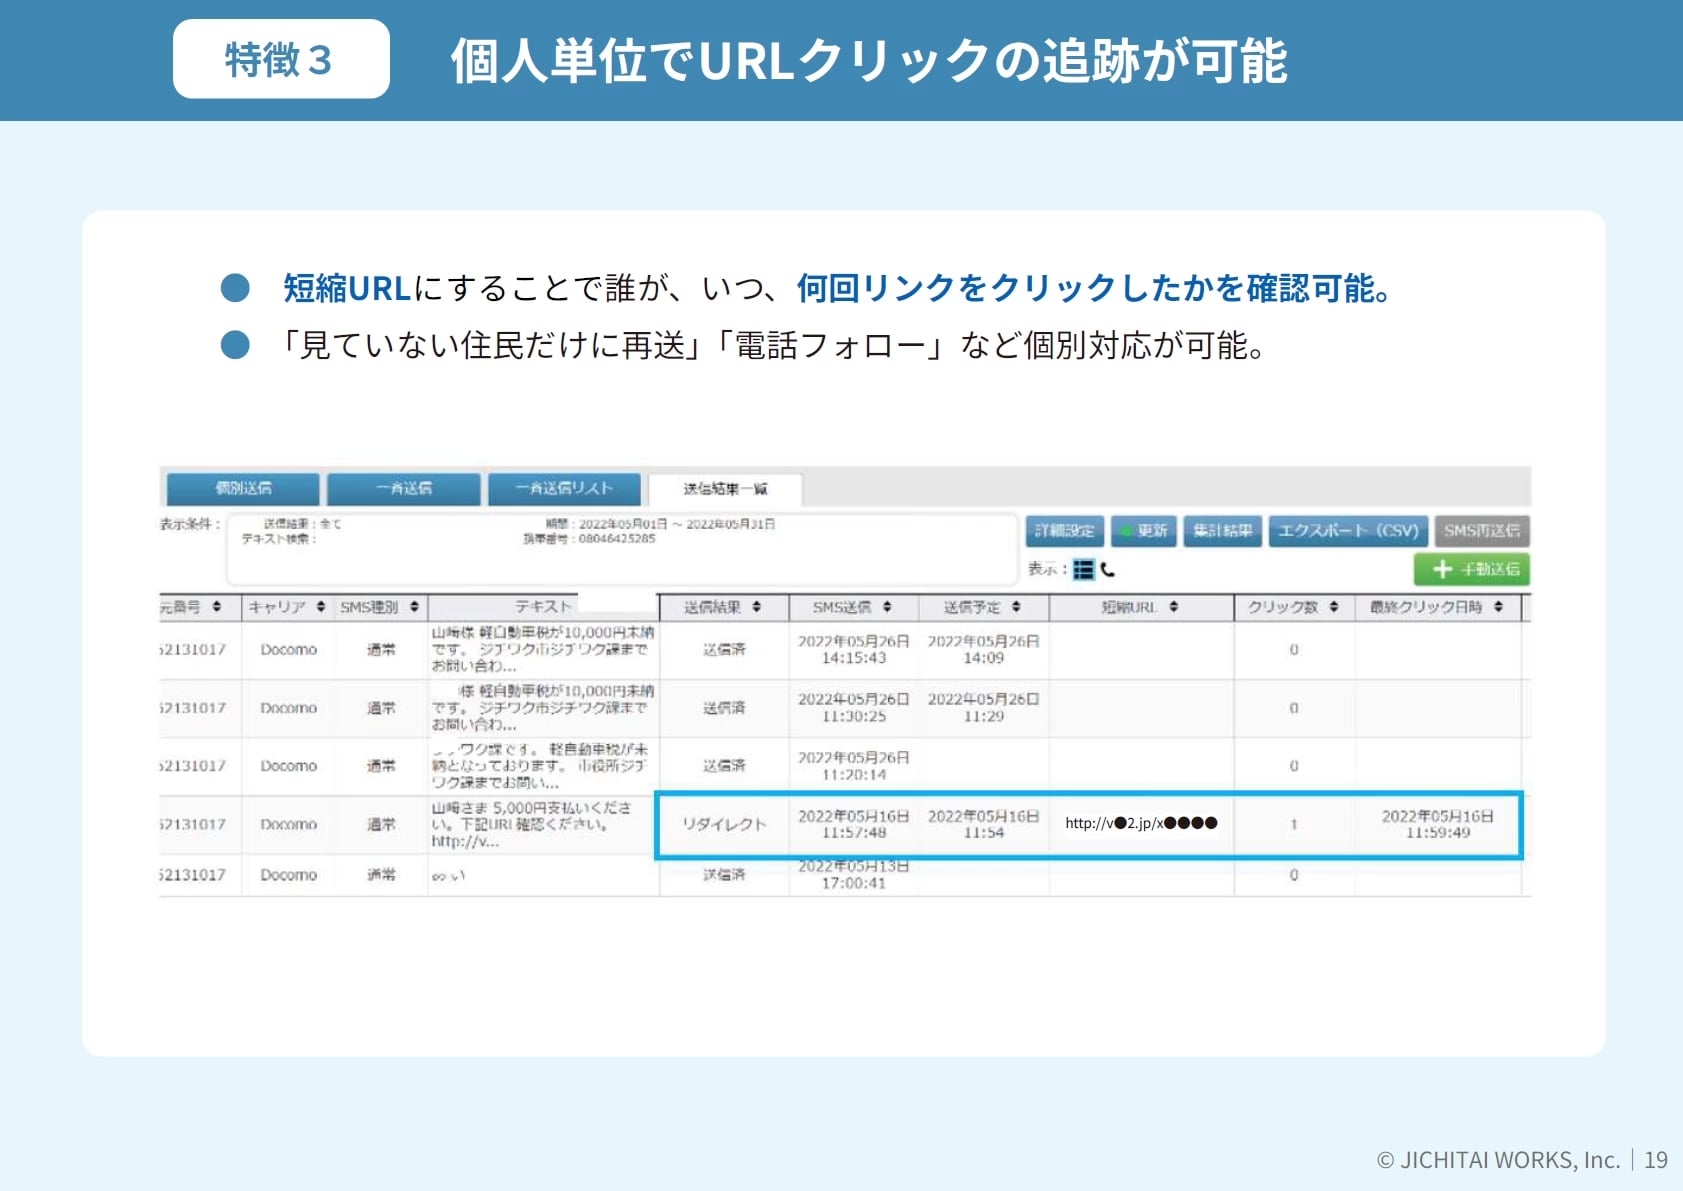Screen dimensions: 1683x1191
Task: Sort by 短縮URL column arrows
Action: (1173, 607)
